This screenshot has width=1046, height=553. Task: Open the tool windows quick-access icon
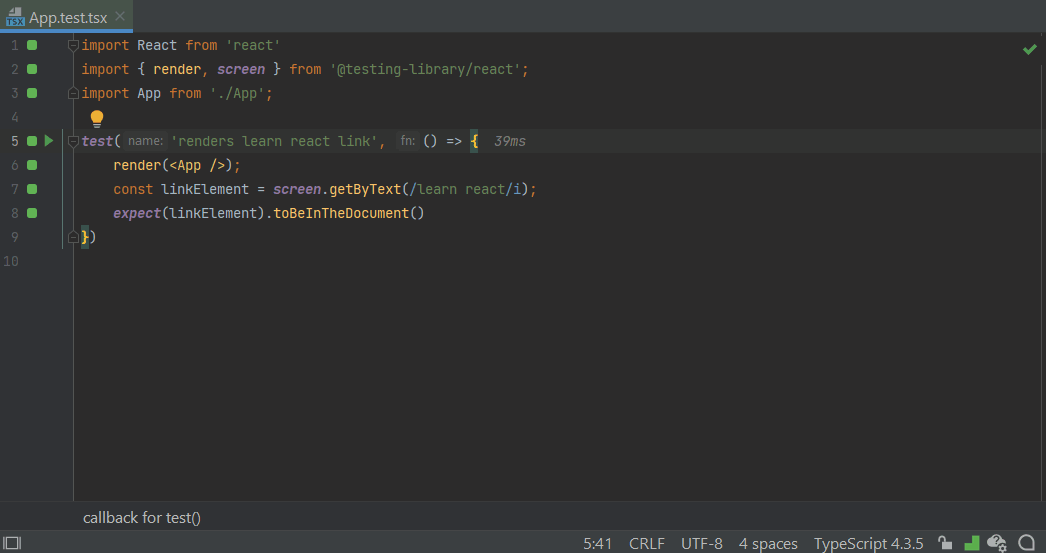coord(13,543)
